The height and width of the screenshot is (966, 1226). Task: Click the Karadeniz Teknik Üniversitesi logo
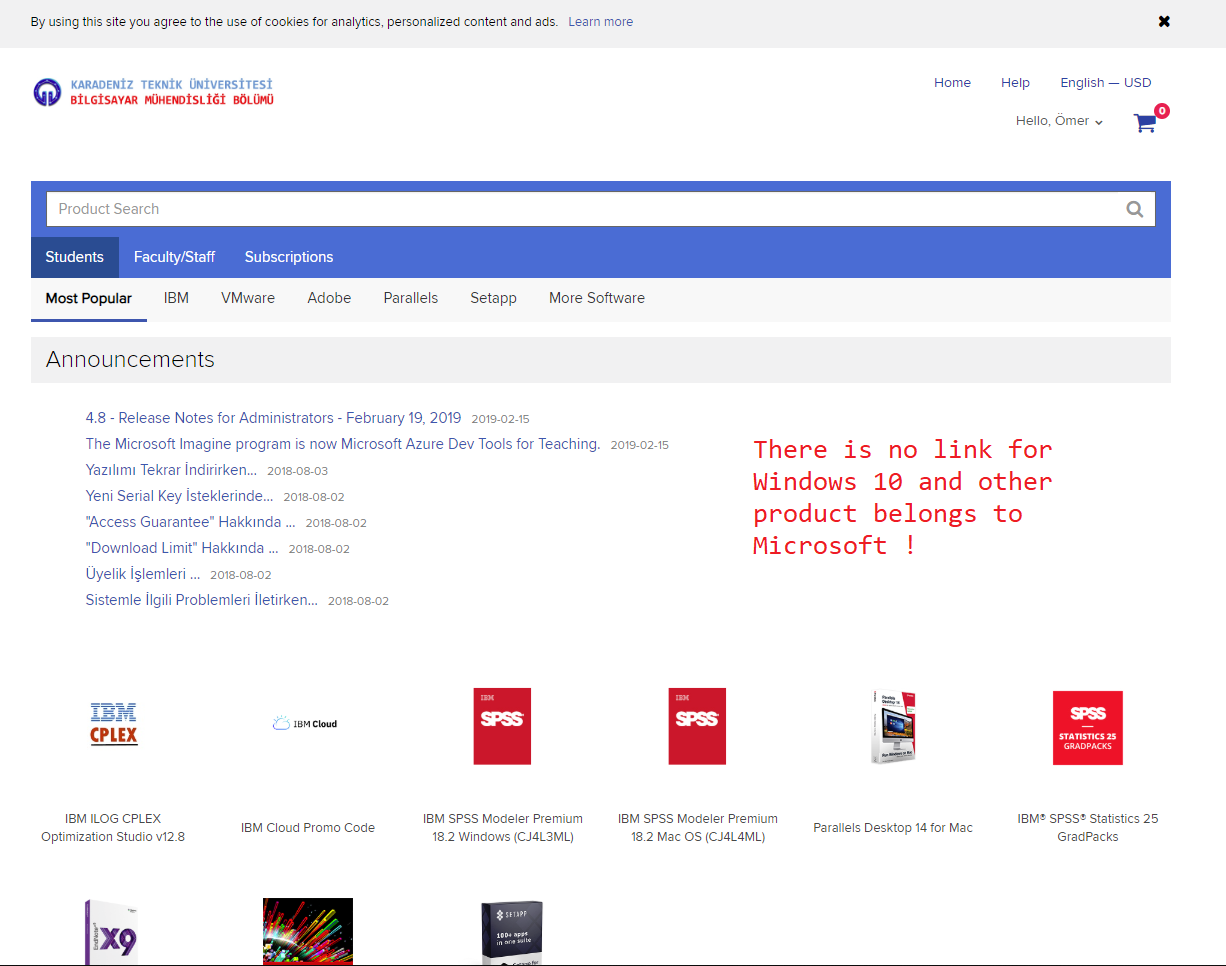point(153,92)
